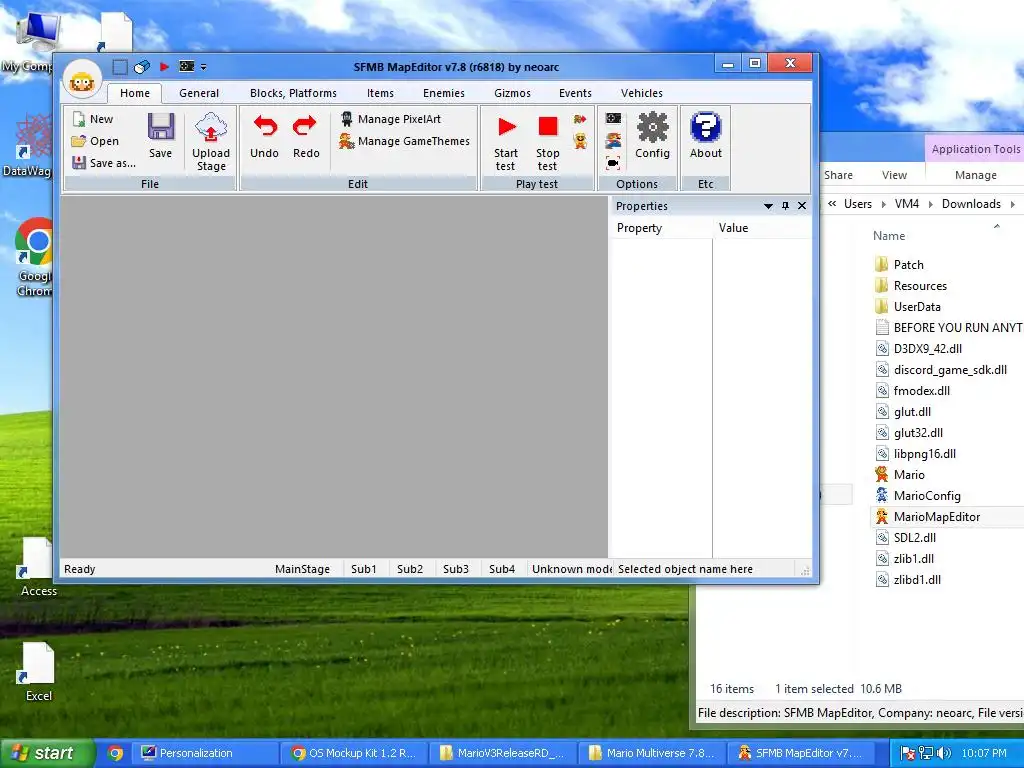The height and width of the screenshot is (768, 1024).
Task: Open the Mario face application menu button
Action: pyautogui.click(x=82, y=80)
